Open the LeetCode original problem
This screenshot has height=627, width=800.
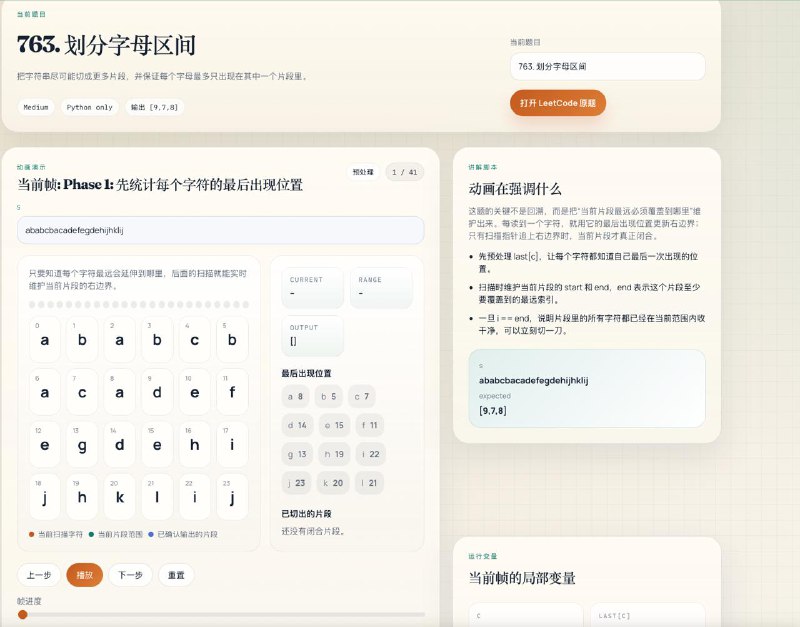coord(558,102)
